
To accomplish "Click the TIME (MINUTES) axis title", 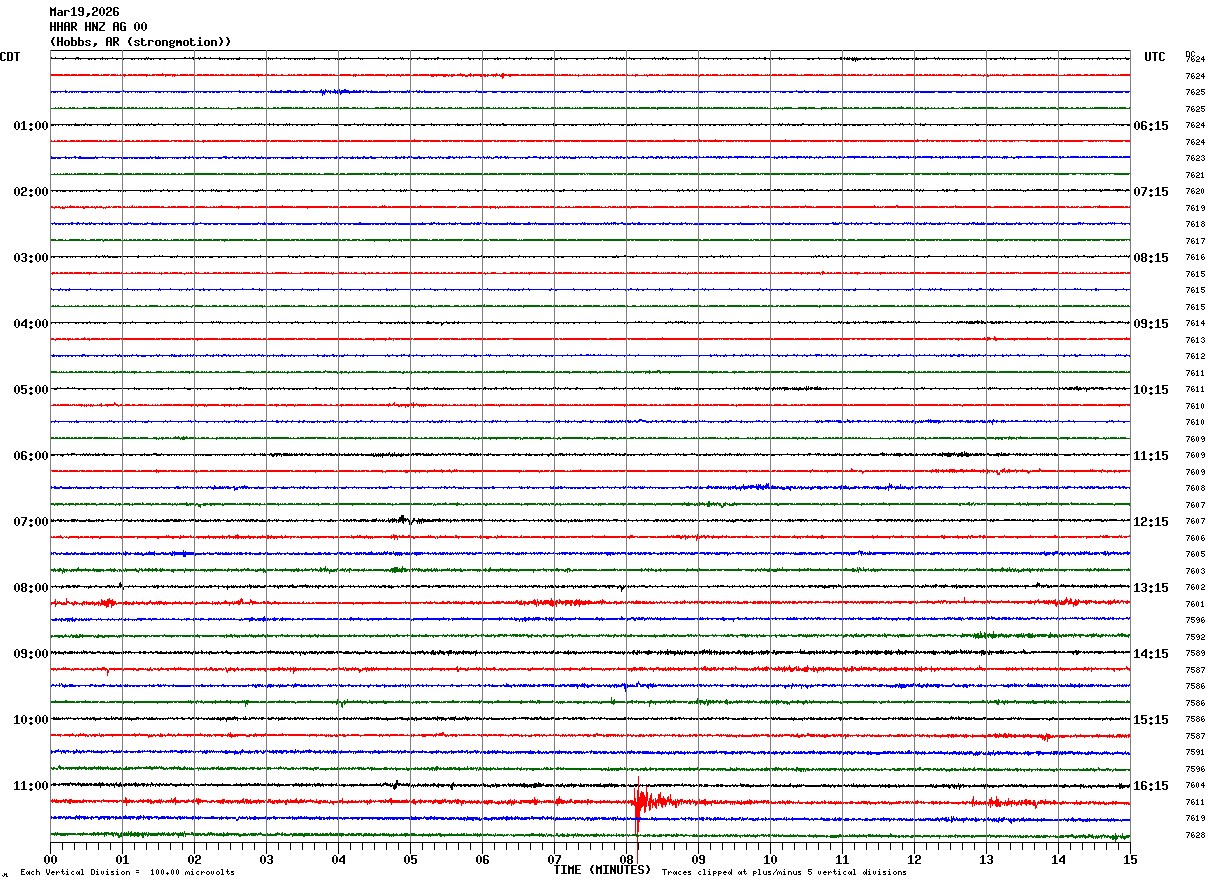I will (x=602, y=870).
